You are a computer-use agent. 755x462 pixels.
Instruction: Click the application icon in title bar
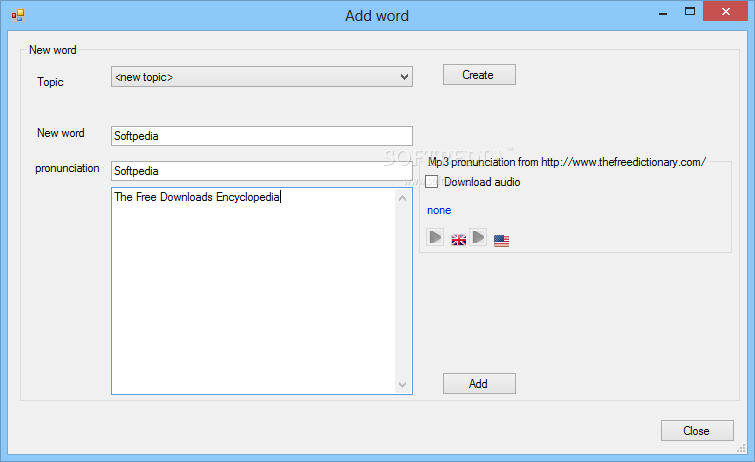(18, 15)
